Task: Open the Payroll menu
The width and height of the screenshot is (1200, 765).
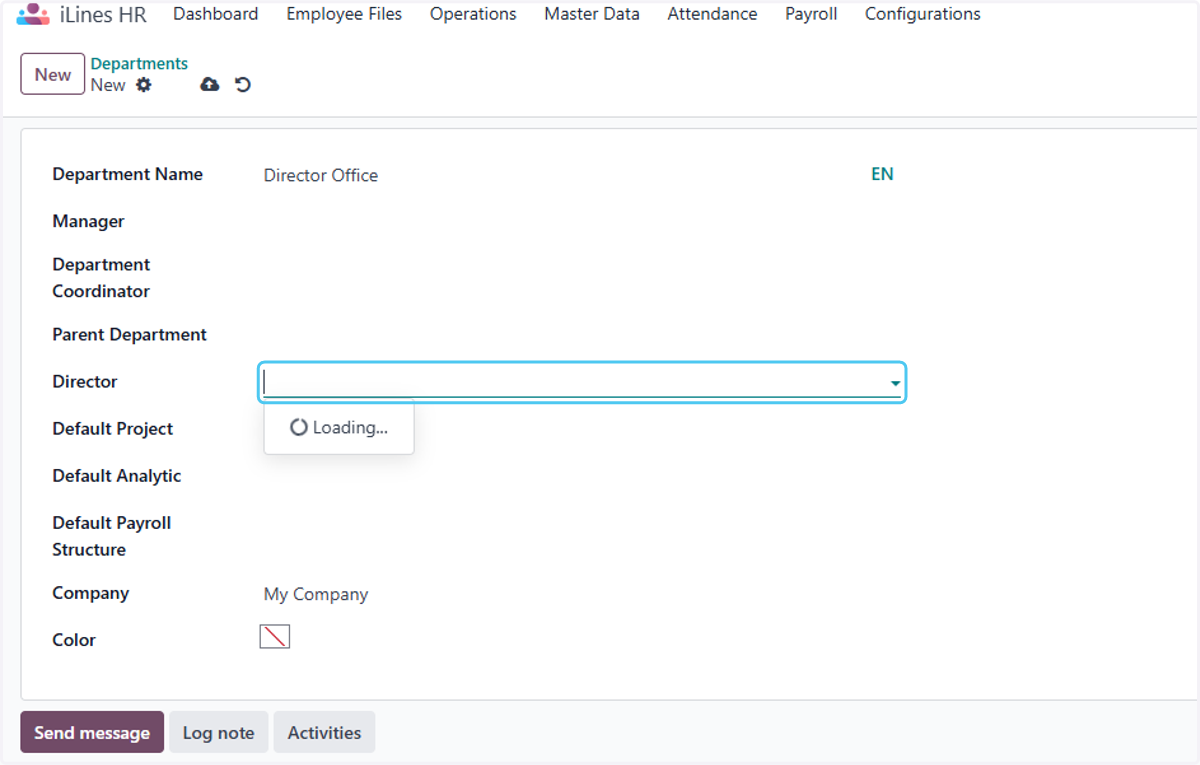Action: pyautogui.click(x=811, y=14)
